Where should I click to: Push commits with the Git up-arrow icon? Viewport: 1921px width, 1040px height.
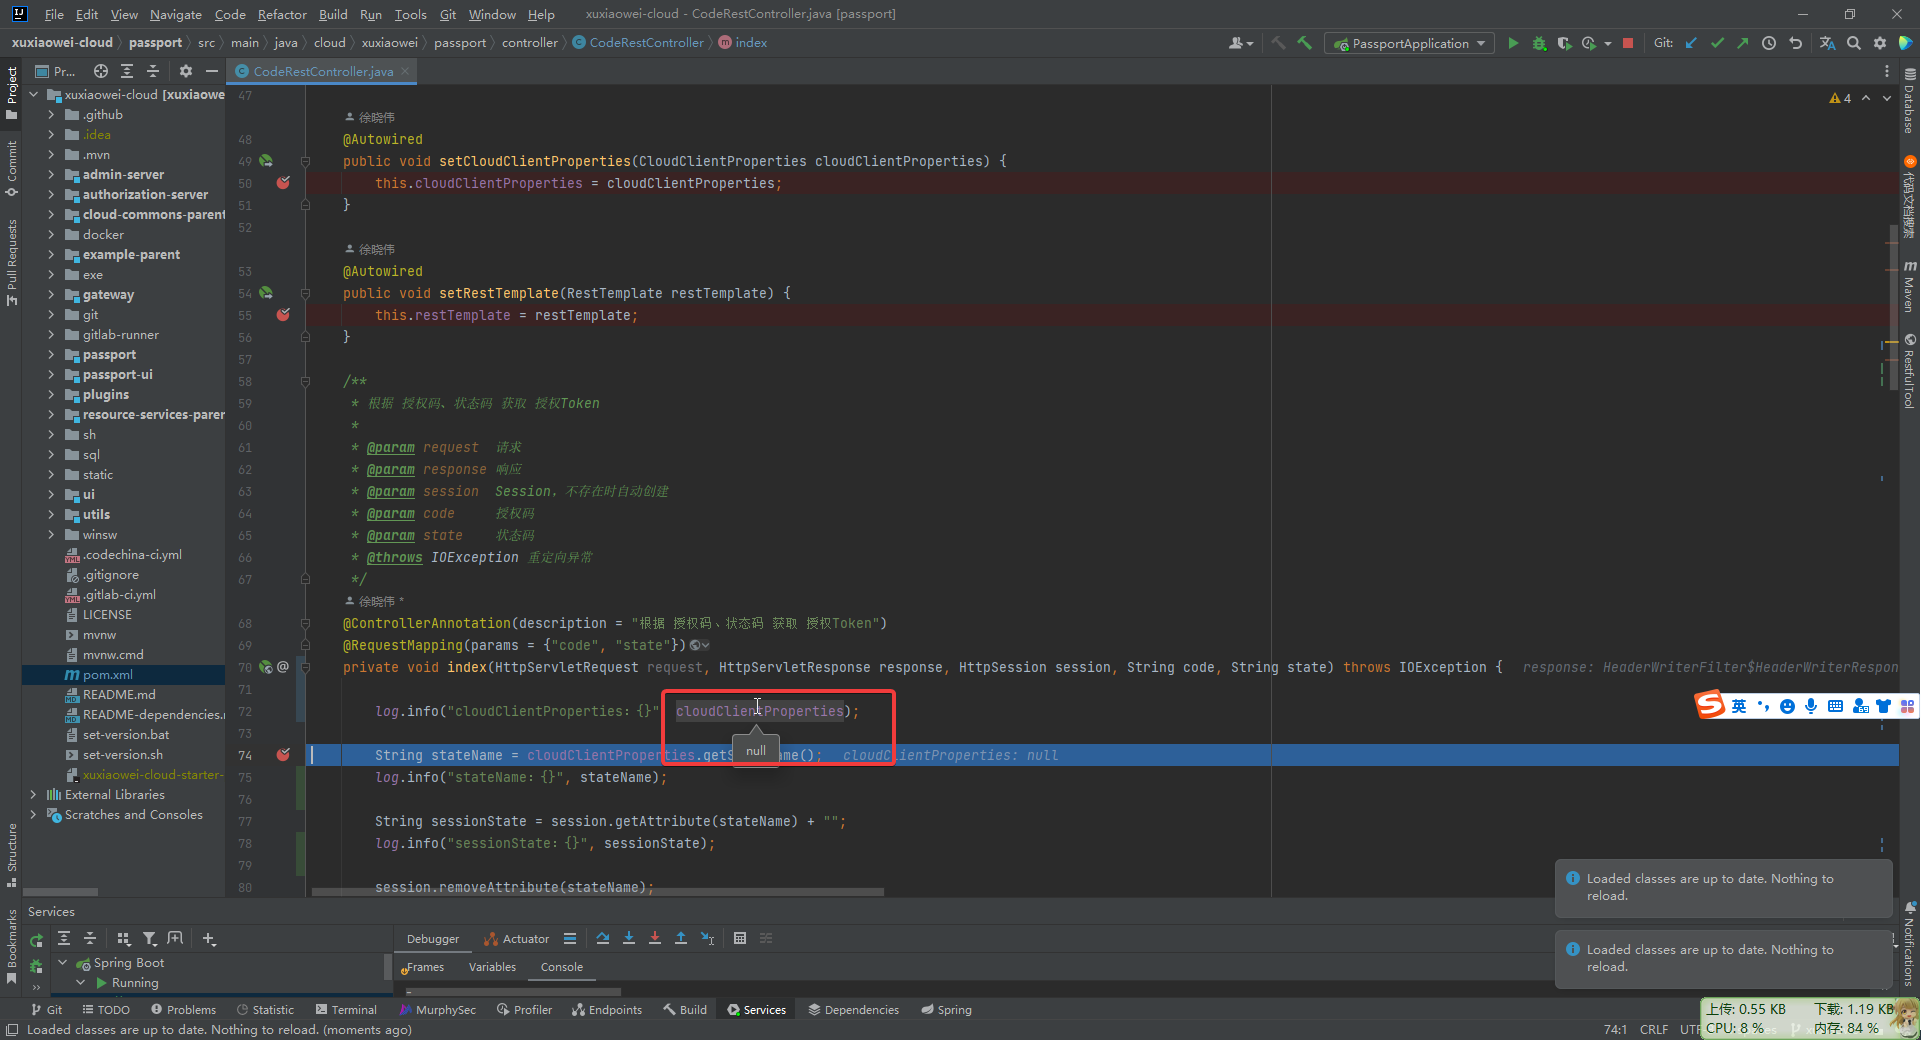coord(1742,43)
